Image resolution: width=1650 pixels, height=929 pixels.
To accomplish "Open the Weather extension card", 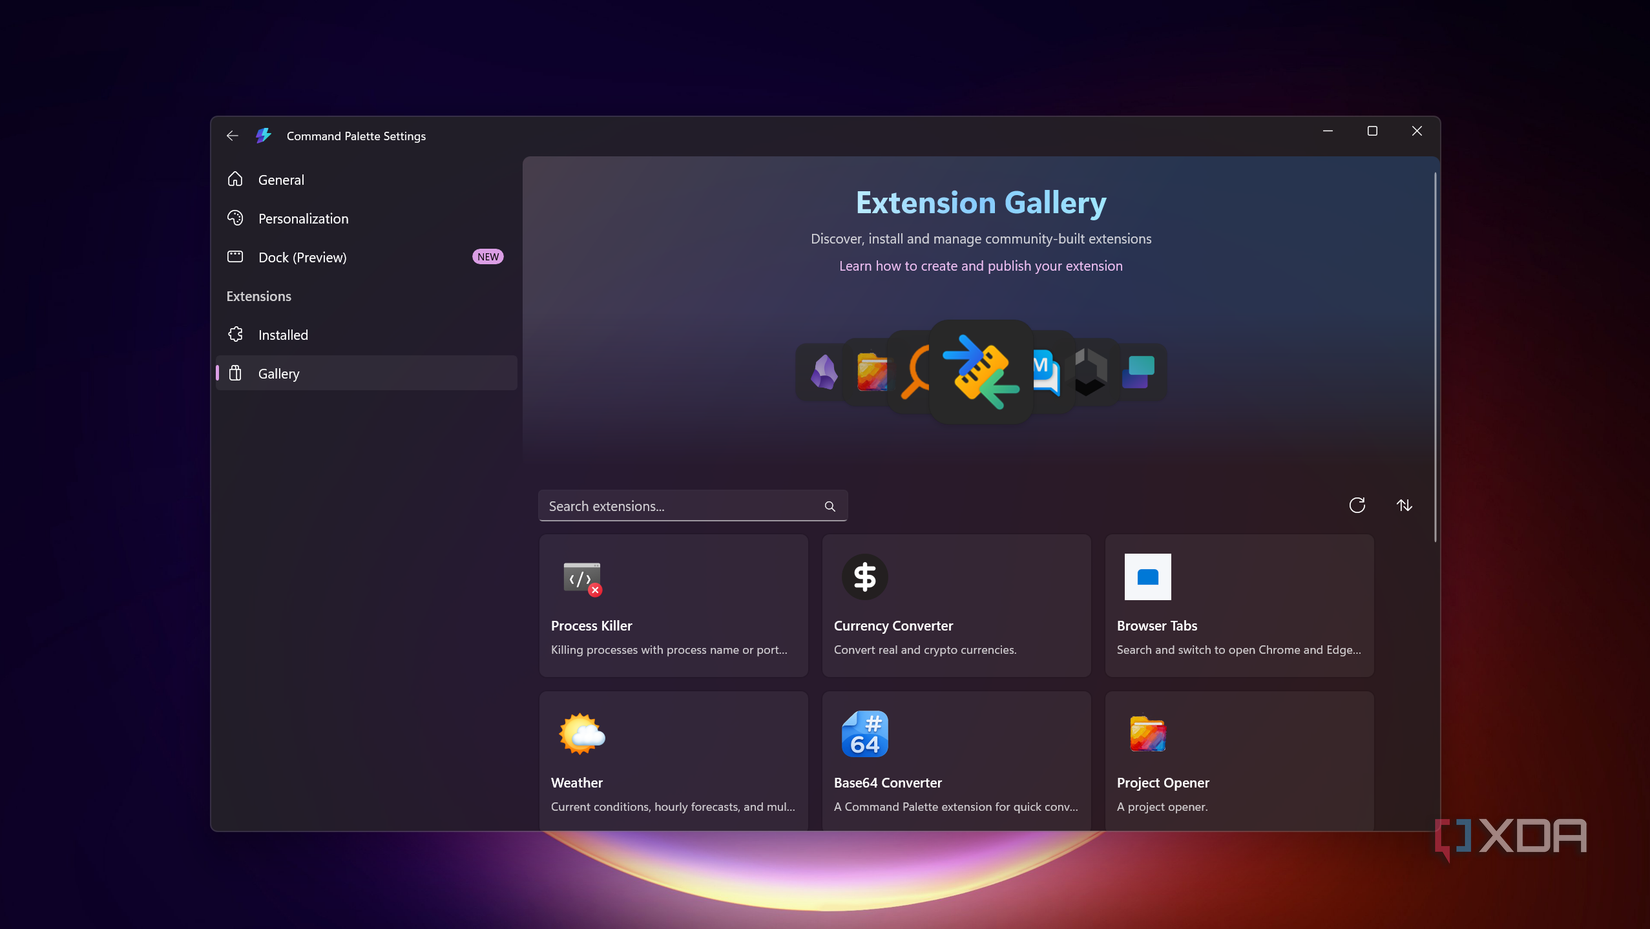I will click(674, 761).
